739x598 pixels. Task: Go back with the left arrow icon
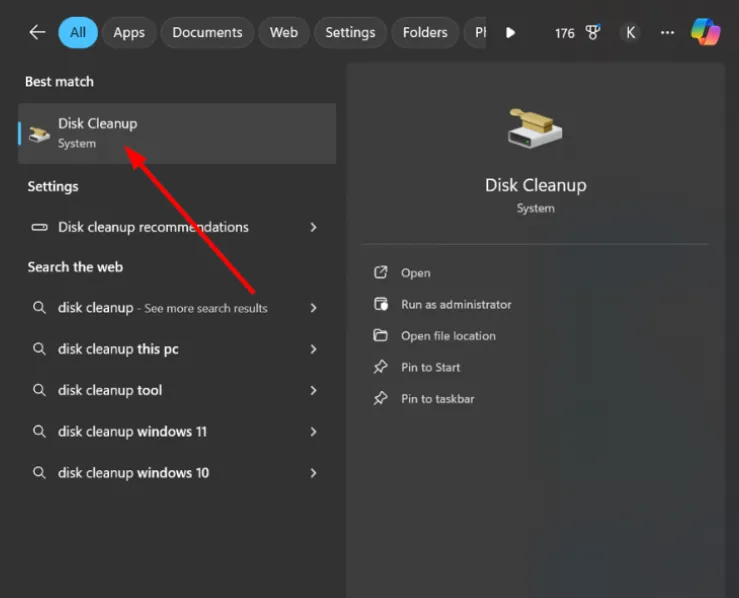pos(37,33)
